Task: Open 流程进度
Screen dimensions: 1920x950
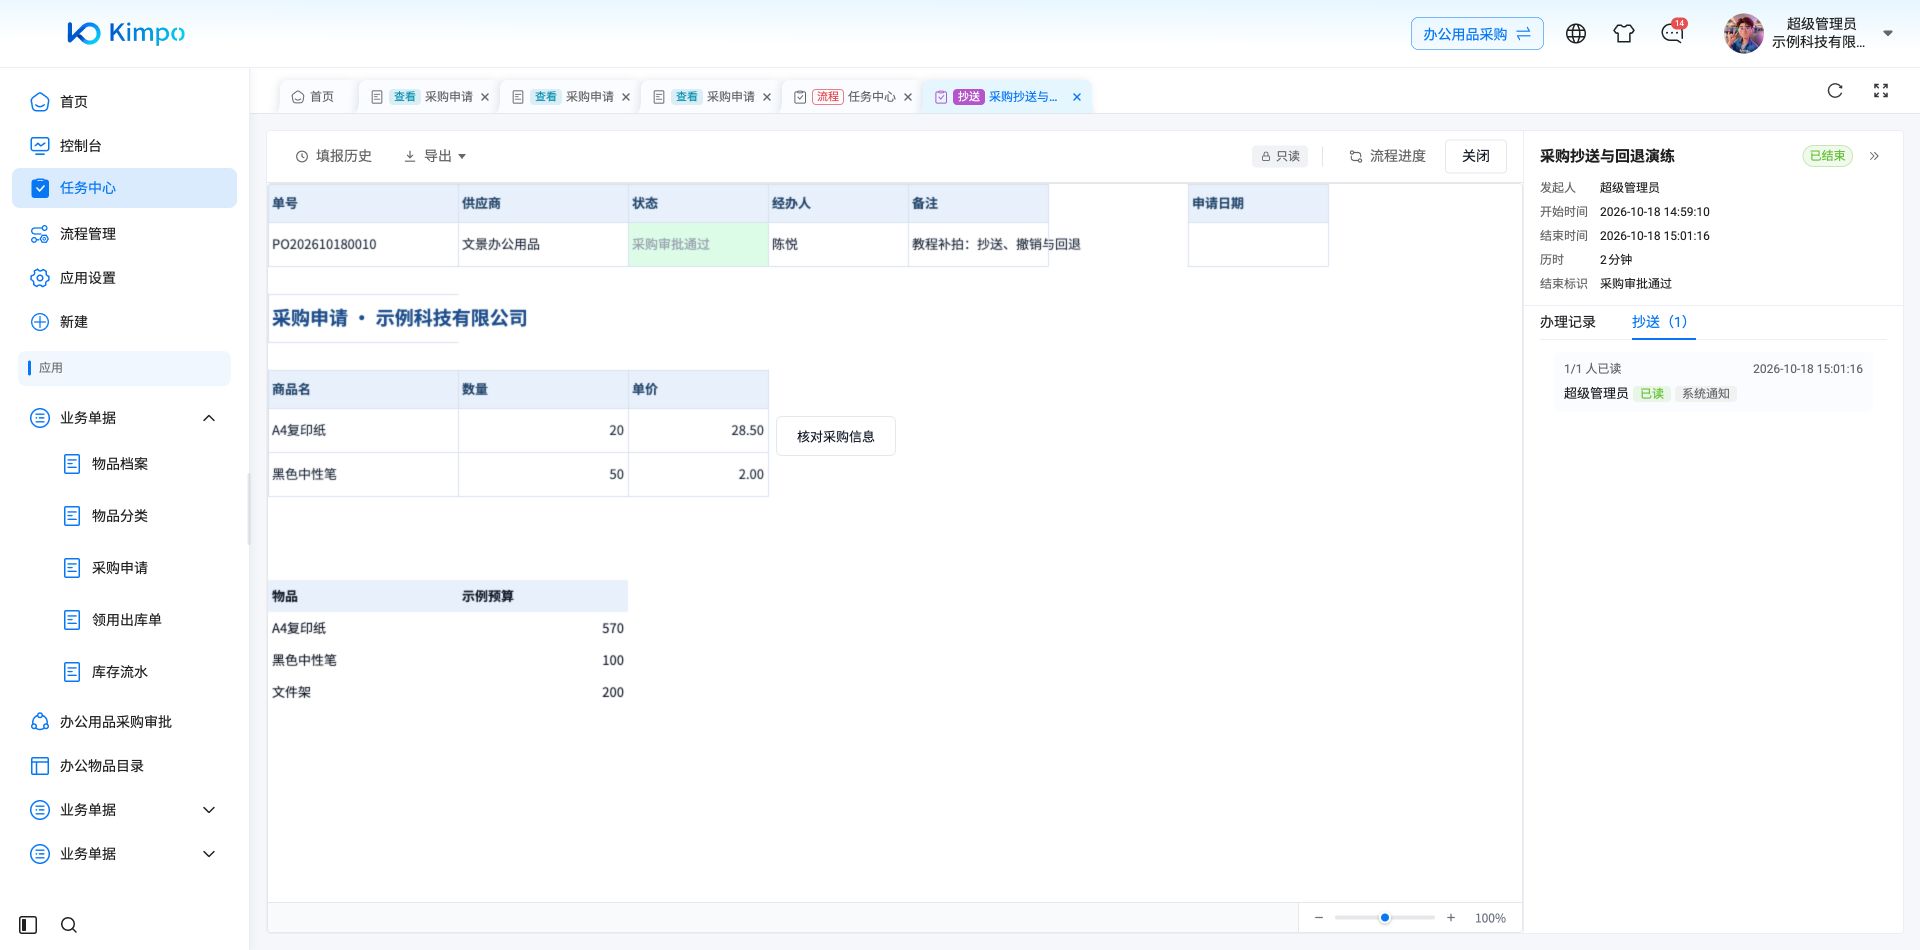Action: point(1387,156)
